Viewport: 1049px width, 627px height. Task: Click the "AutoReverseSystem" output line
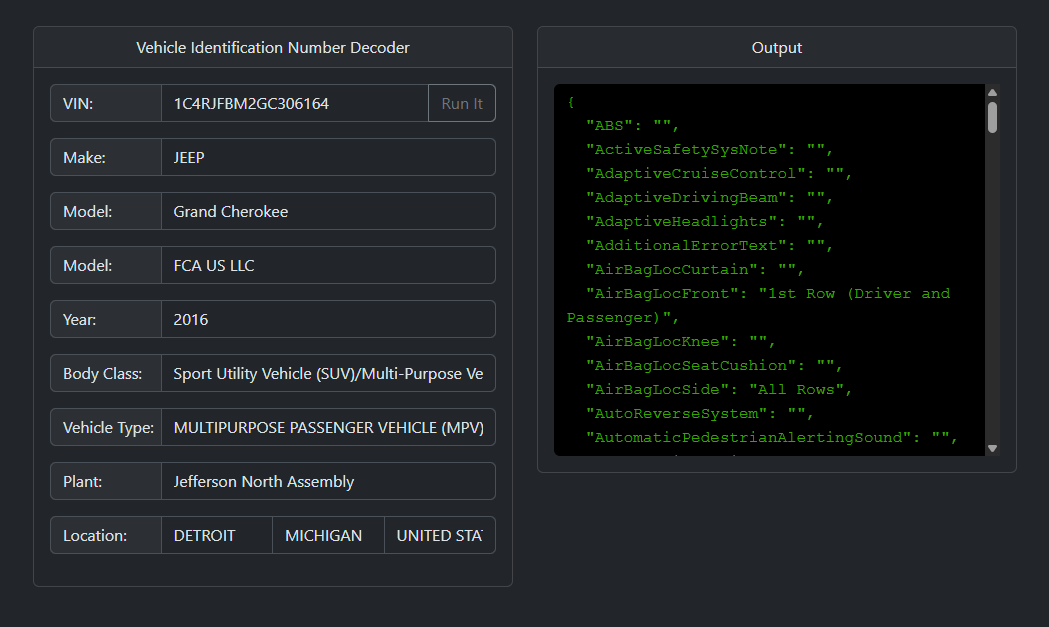700,414
